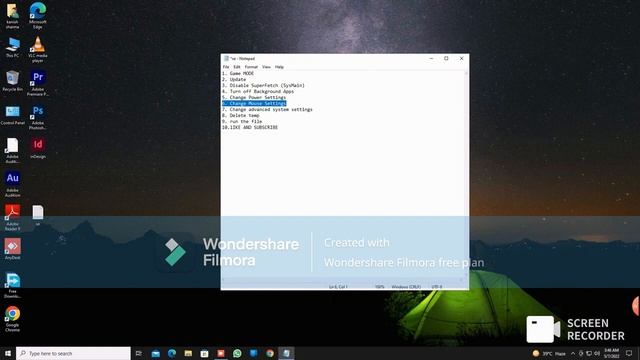The width and height of the screenshot is (640, 360).
Task: Minimize the Notepad window
Action: pyautogui.click(x=431, y=58)
